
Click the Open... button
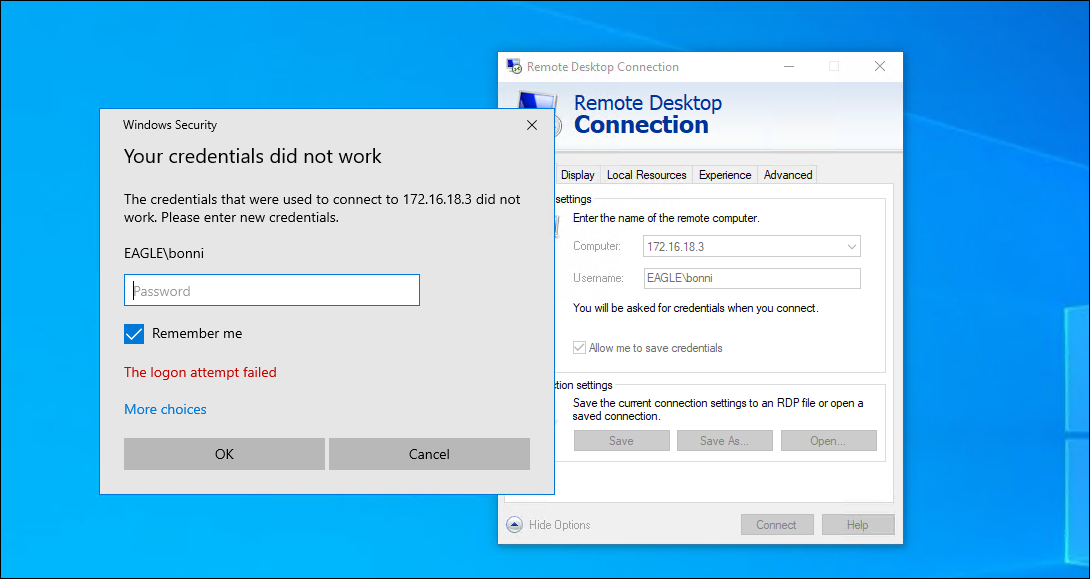pos(828,441)
